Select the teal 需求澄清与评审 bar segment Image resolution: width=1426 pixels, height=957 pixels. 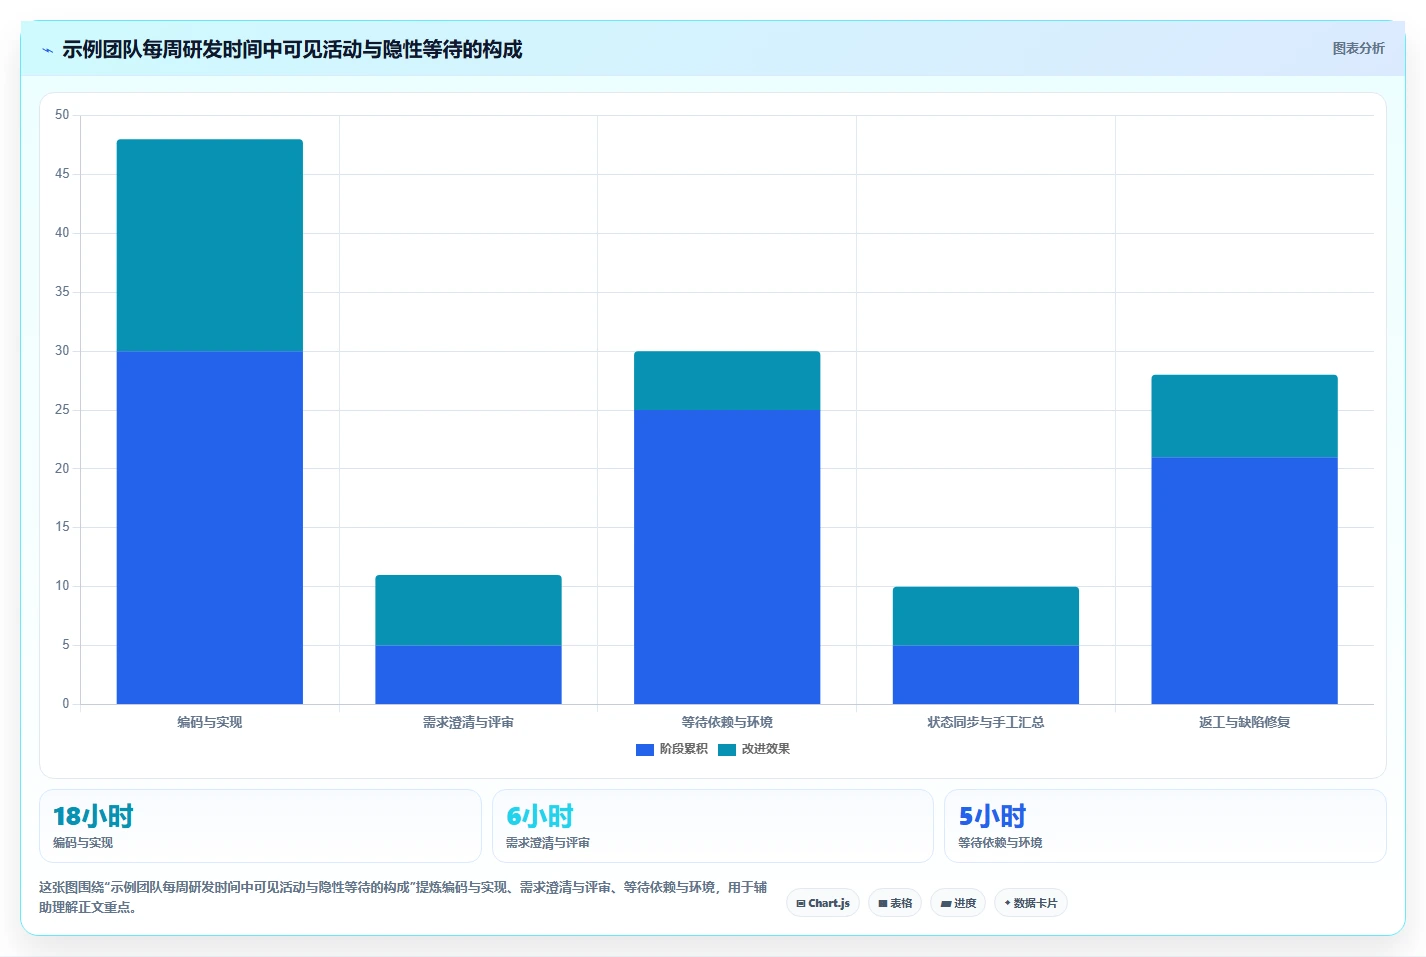(468, 610)
